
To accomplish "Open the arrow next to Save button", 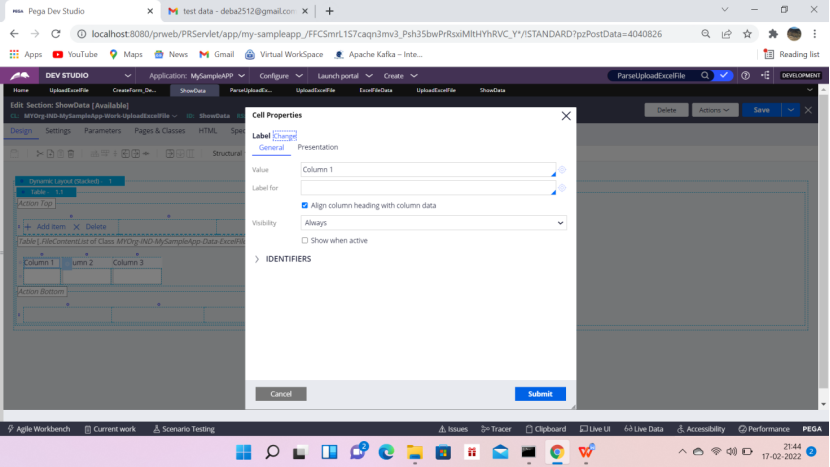I will coord(790,110).
